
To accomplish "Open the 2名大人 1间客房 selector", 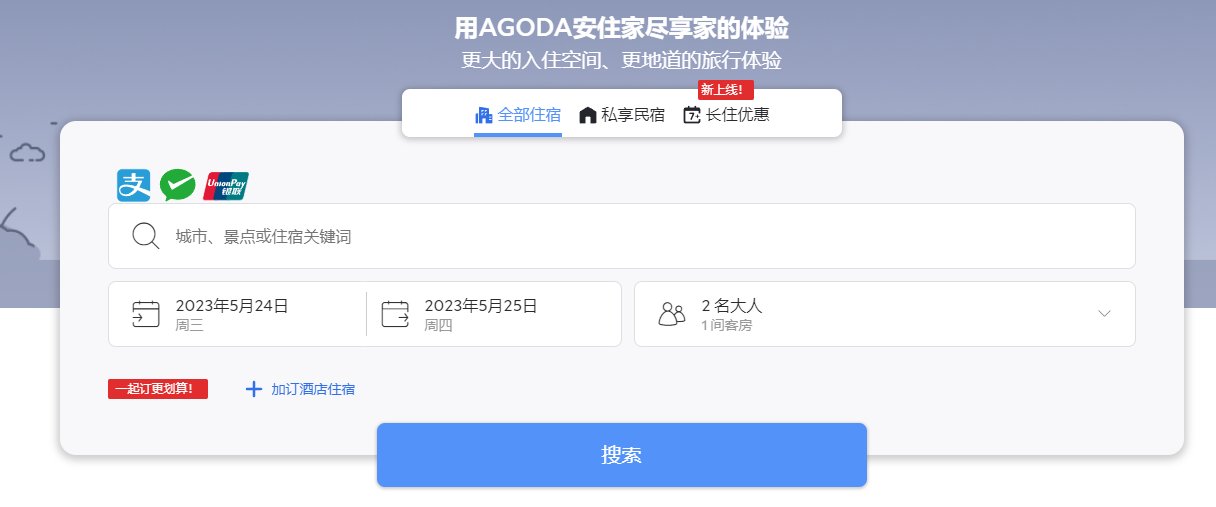I will pos(885,314).
